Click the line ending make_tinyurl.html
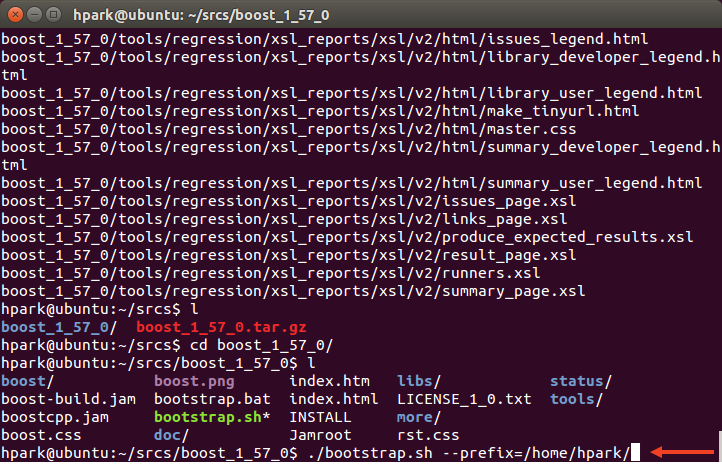 [x=320, y=111]
